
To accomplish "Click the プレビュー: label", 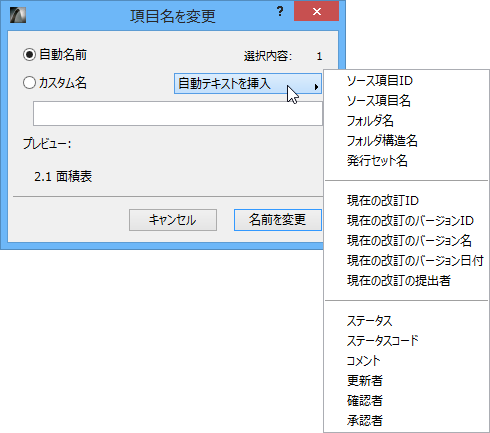I will coord(47,144).
